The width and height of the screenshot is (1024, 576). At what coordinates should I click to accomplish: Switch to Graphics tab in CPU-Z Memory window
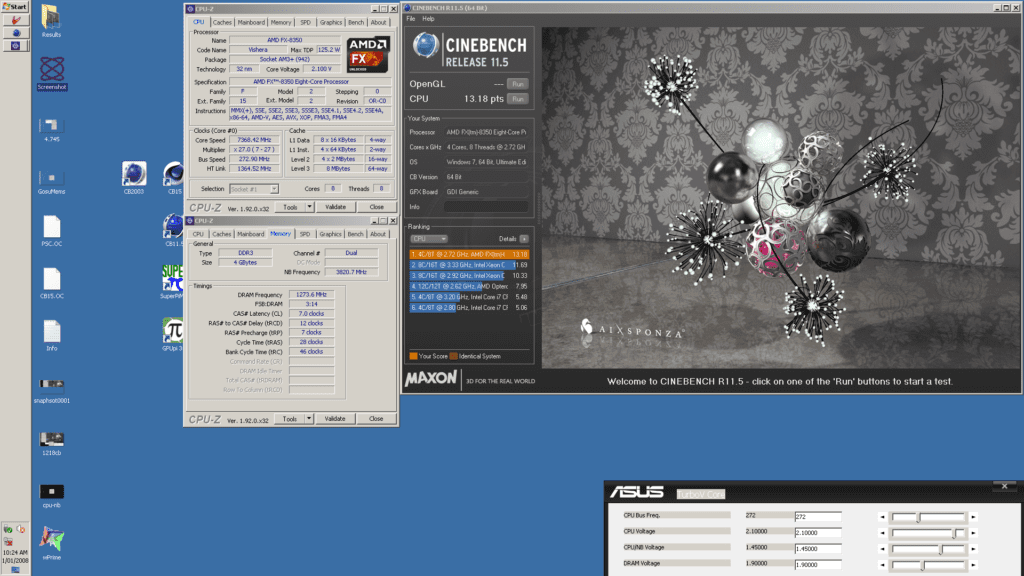pos(330,234)
